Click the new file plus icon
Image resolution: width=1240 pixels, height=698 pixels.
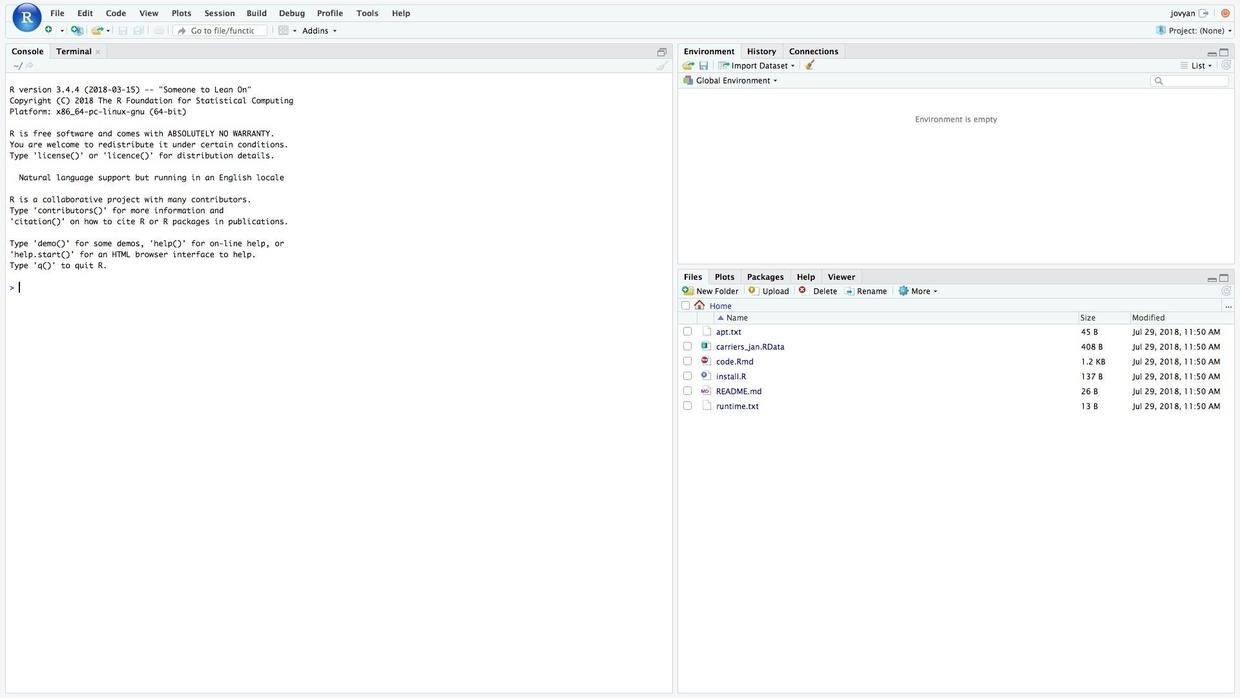click(49, 30)
